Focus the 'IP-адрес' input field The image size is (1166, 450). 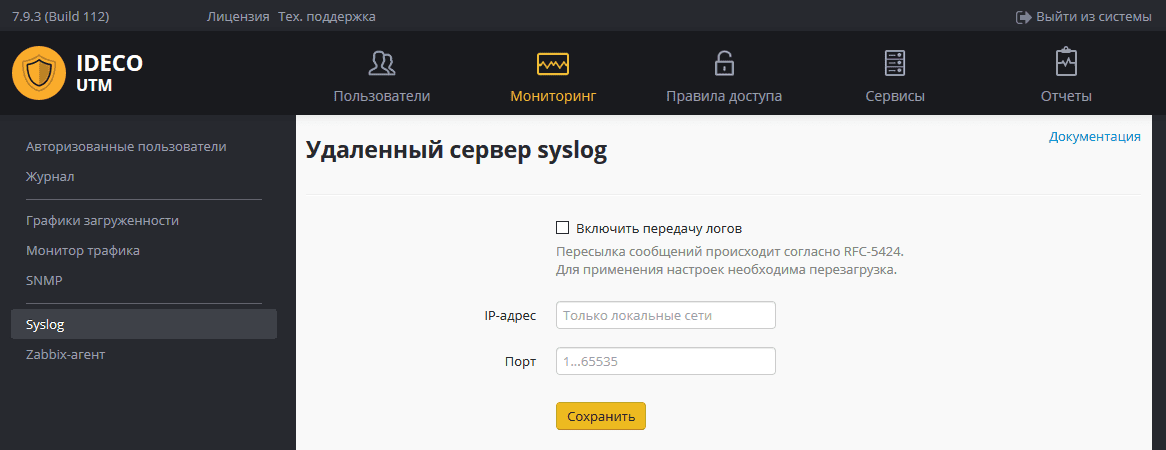(665, 315)
